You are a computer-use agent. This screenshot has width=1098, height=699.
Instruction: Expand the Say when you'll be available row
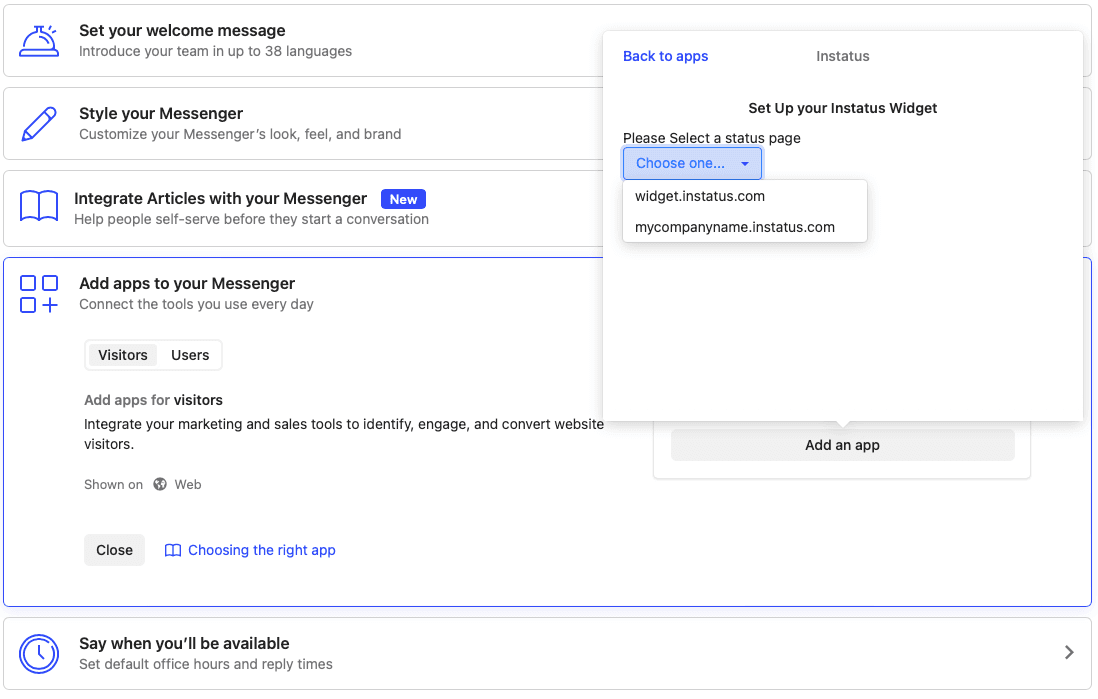1068,651
